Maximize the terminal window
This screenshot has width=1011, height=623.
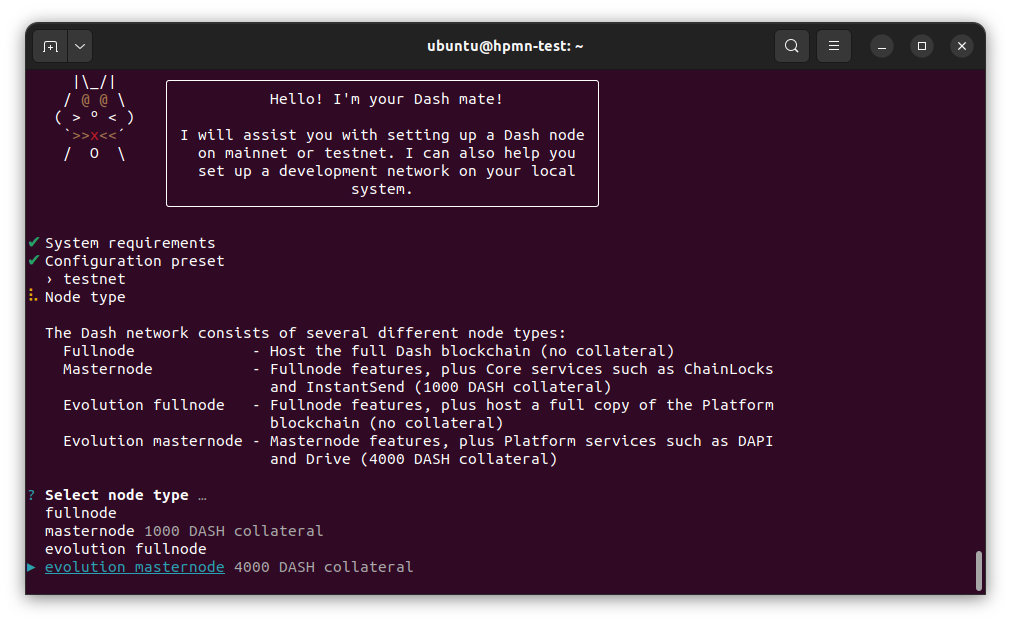click(921, 46)
